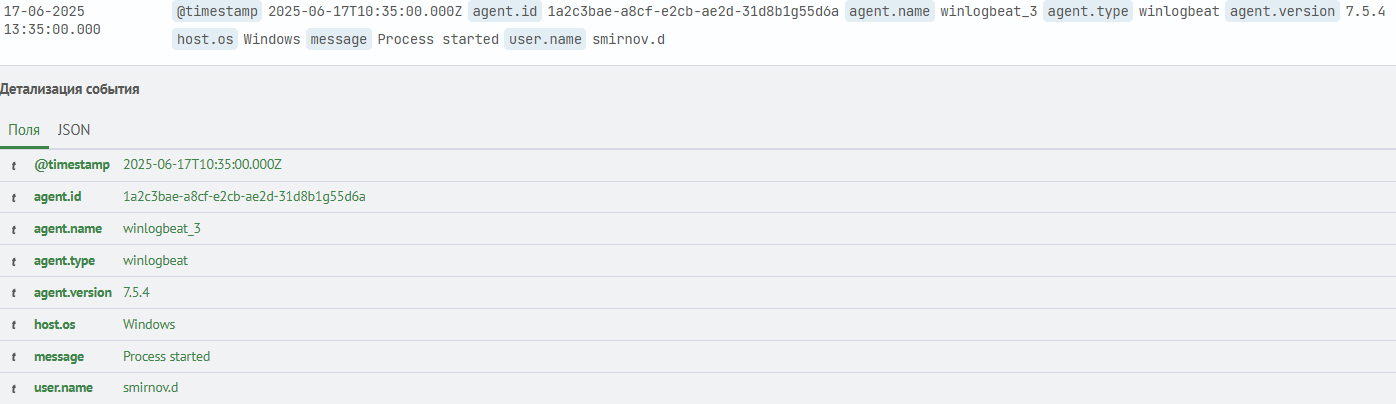Viewport: 1396px width, 404px height.
Task: Click the type icon beside agent.version row
Action: [x=14, y=293]
